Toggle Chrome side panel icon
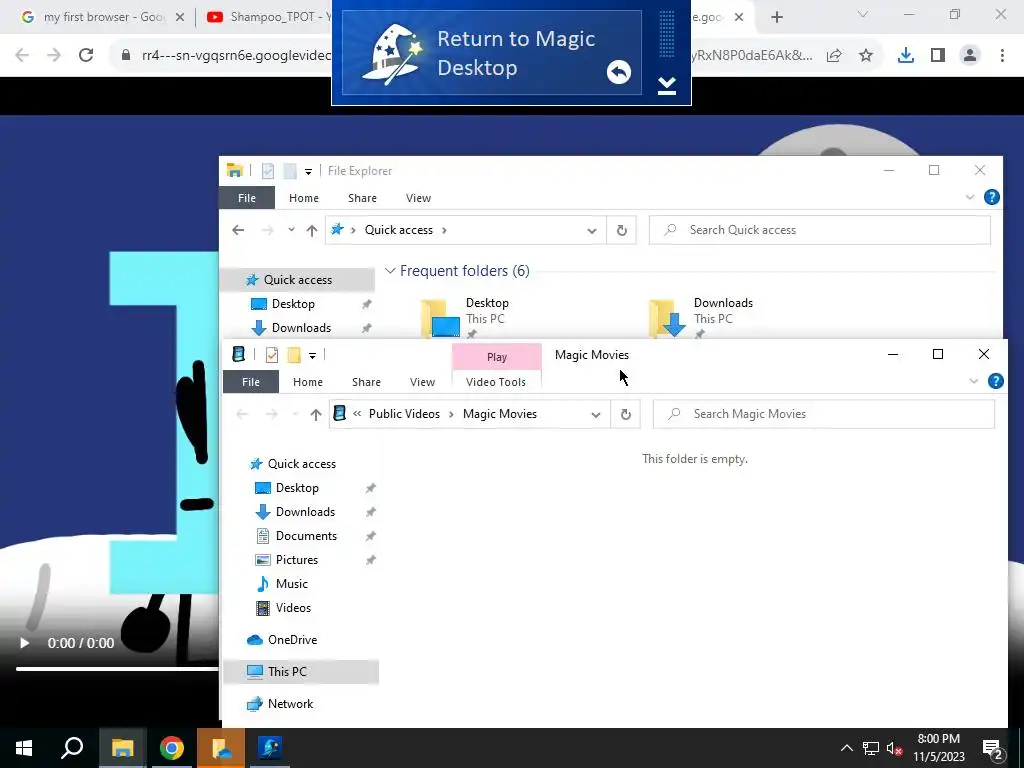The height and width of the screenshot is (768, 1024). click(938, 56)
